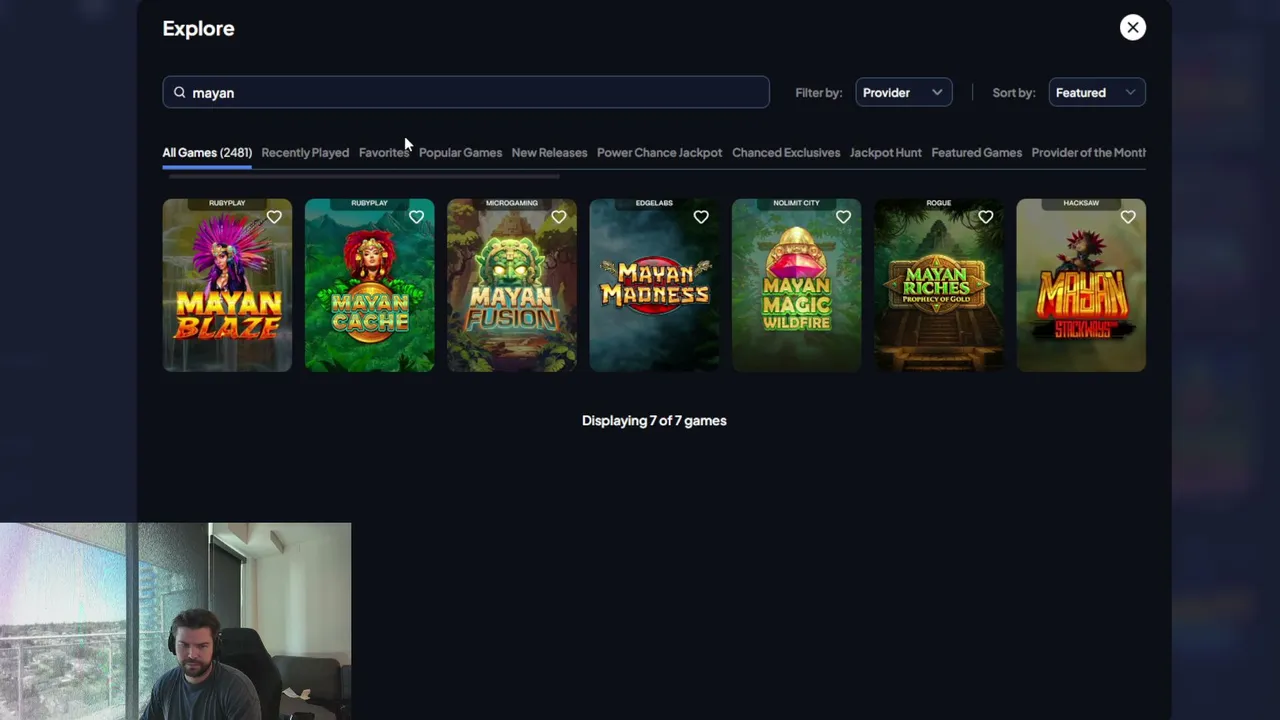The height and width of the screenshot is (720, 1280).
Task: Open the Popular Games tab
Action: pyautogui.click(x=460, y=153)
